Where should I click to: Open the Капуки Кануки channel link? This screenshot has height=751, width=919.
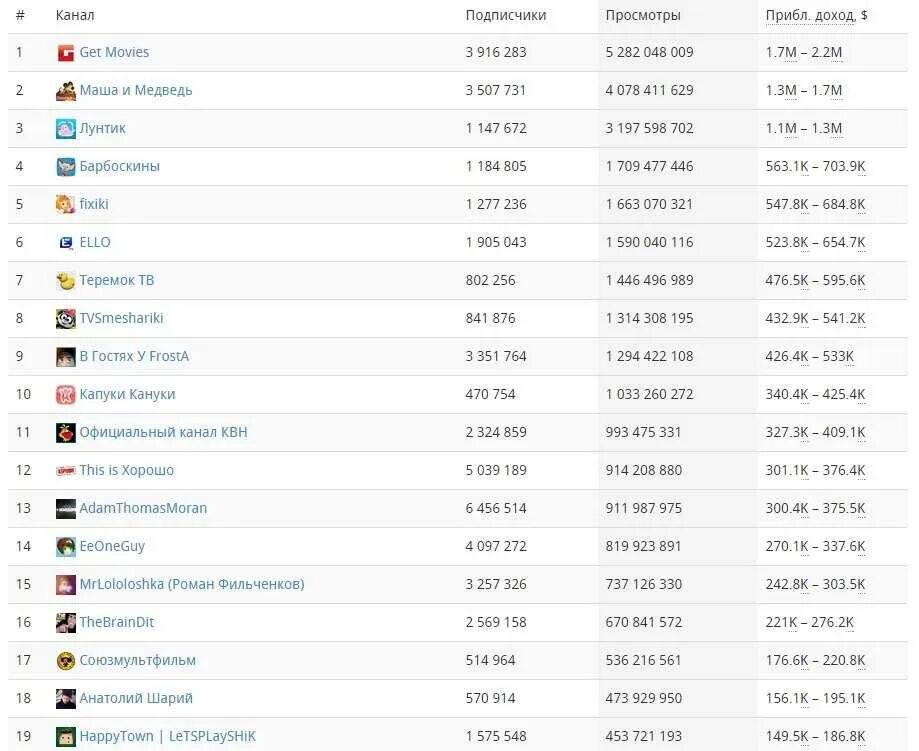point(127,395)
